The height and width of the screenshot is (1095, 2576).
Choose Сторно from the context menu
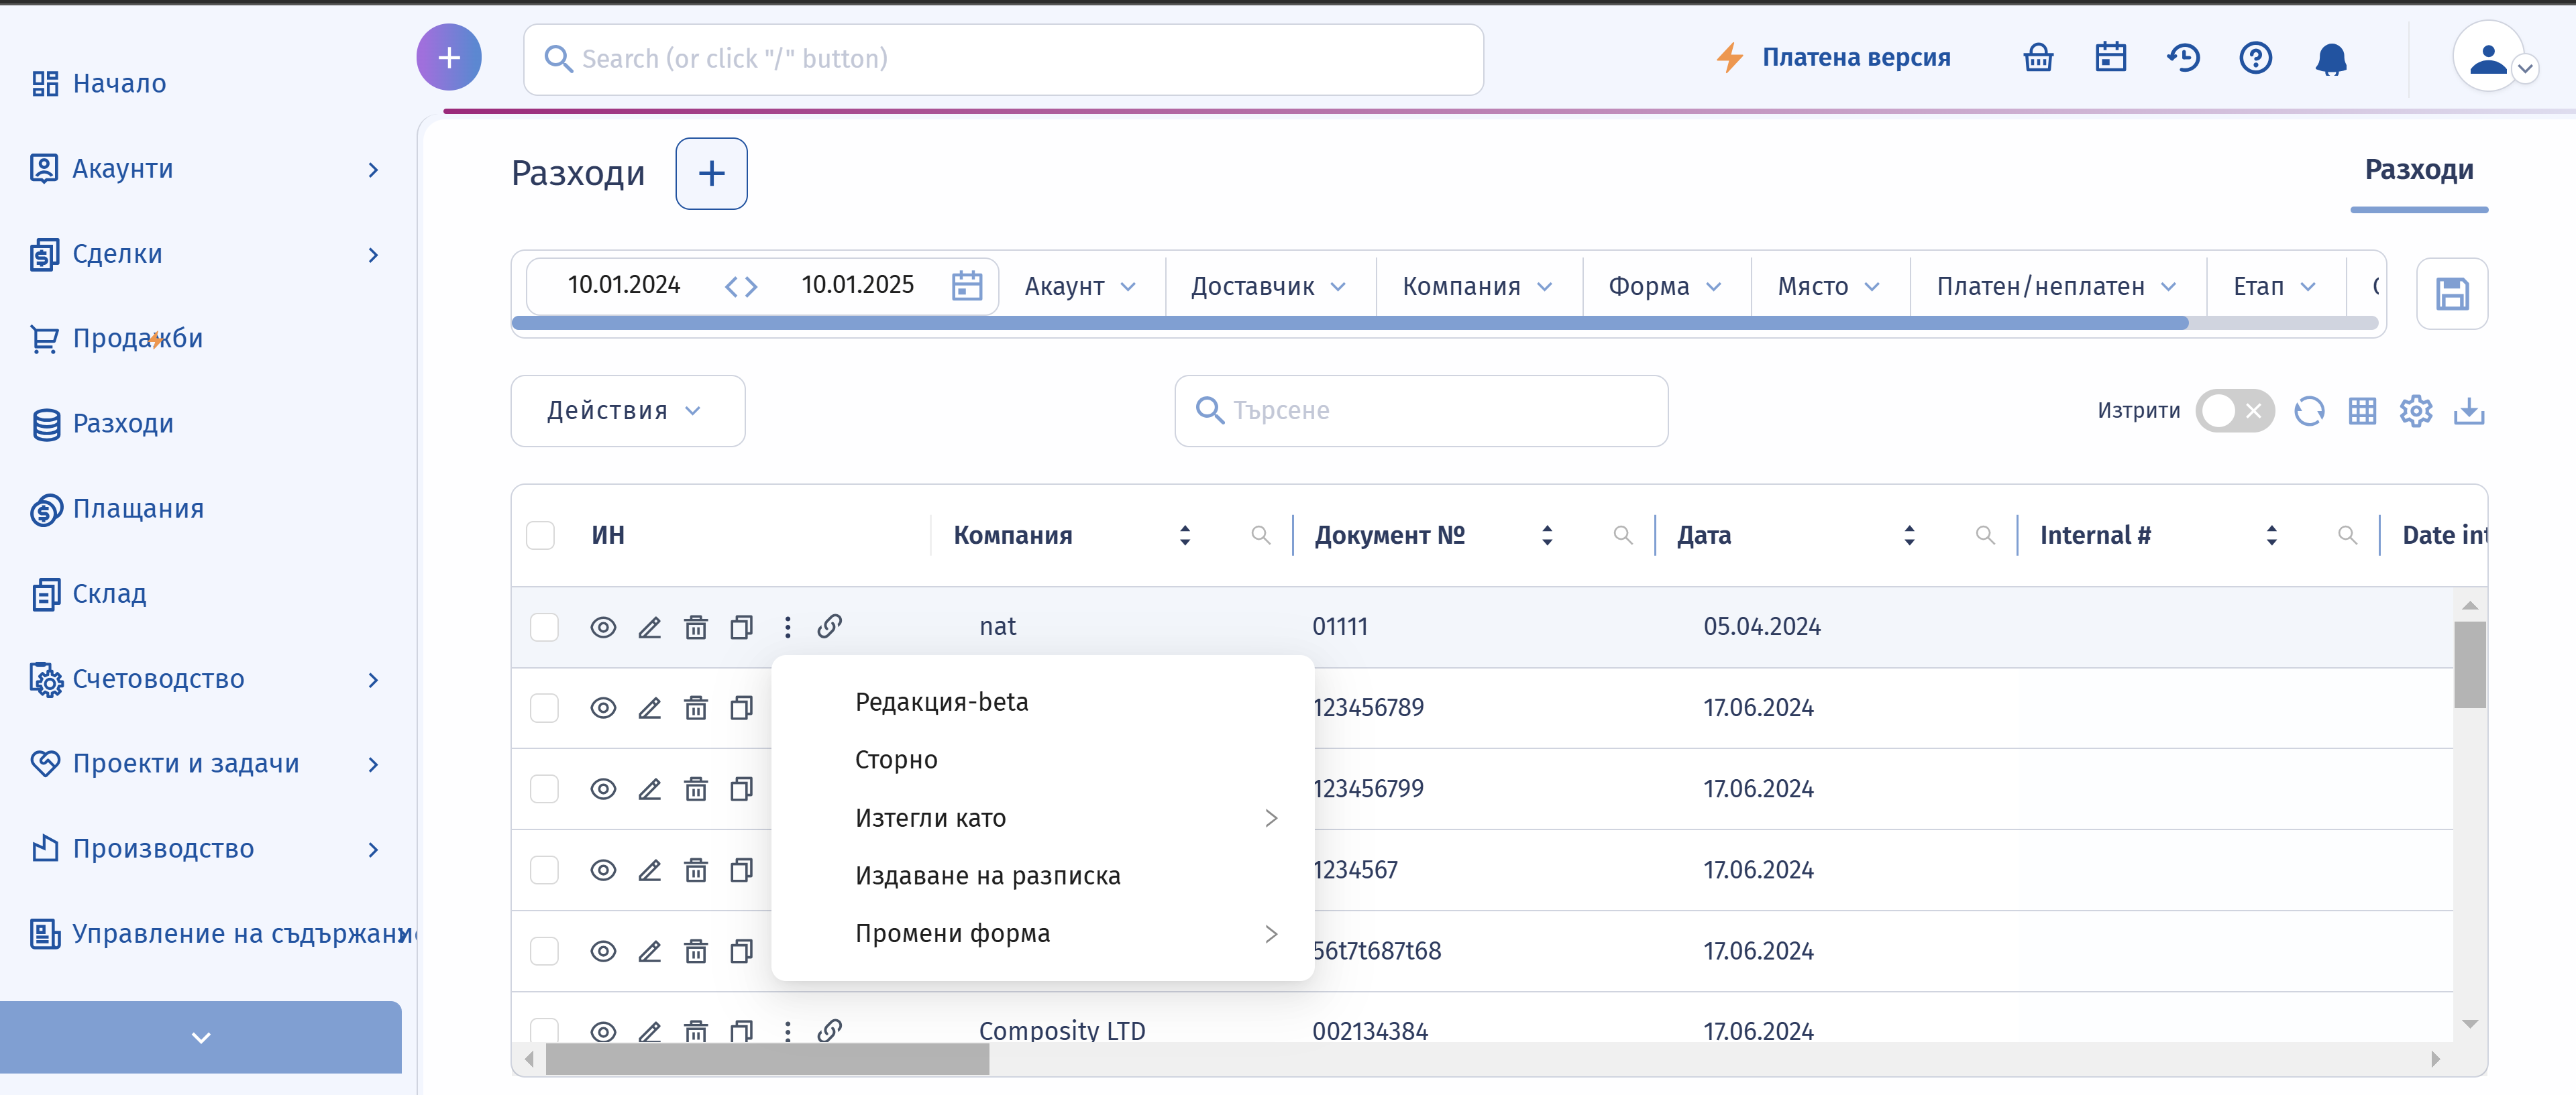tap(896, 760)
